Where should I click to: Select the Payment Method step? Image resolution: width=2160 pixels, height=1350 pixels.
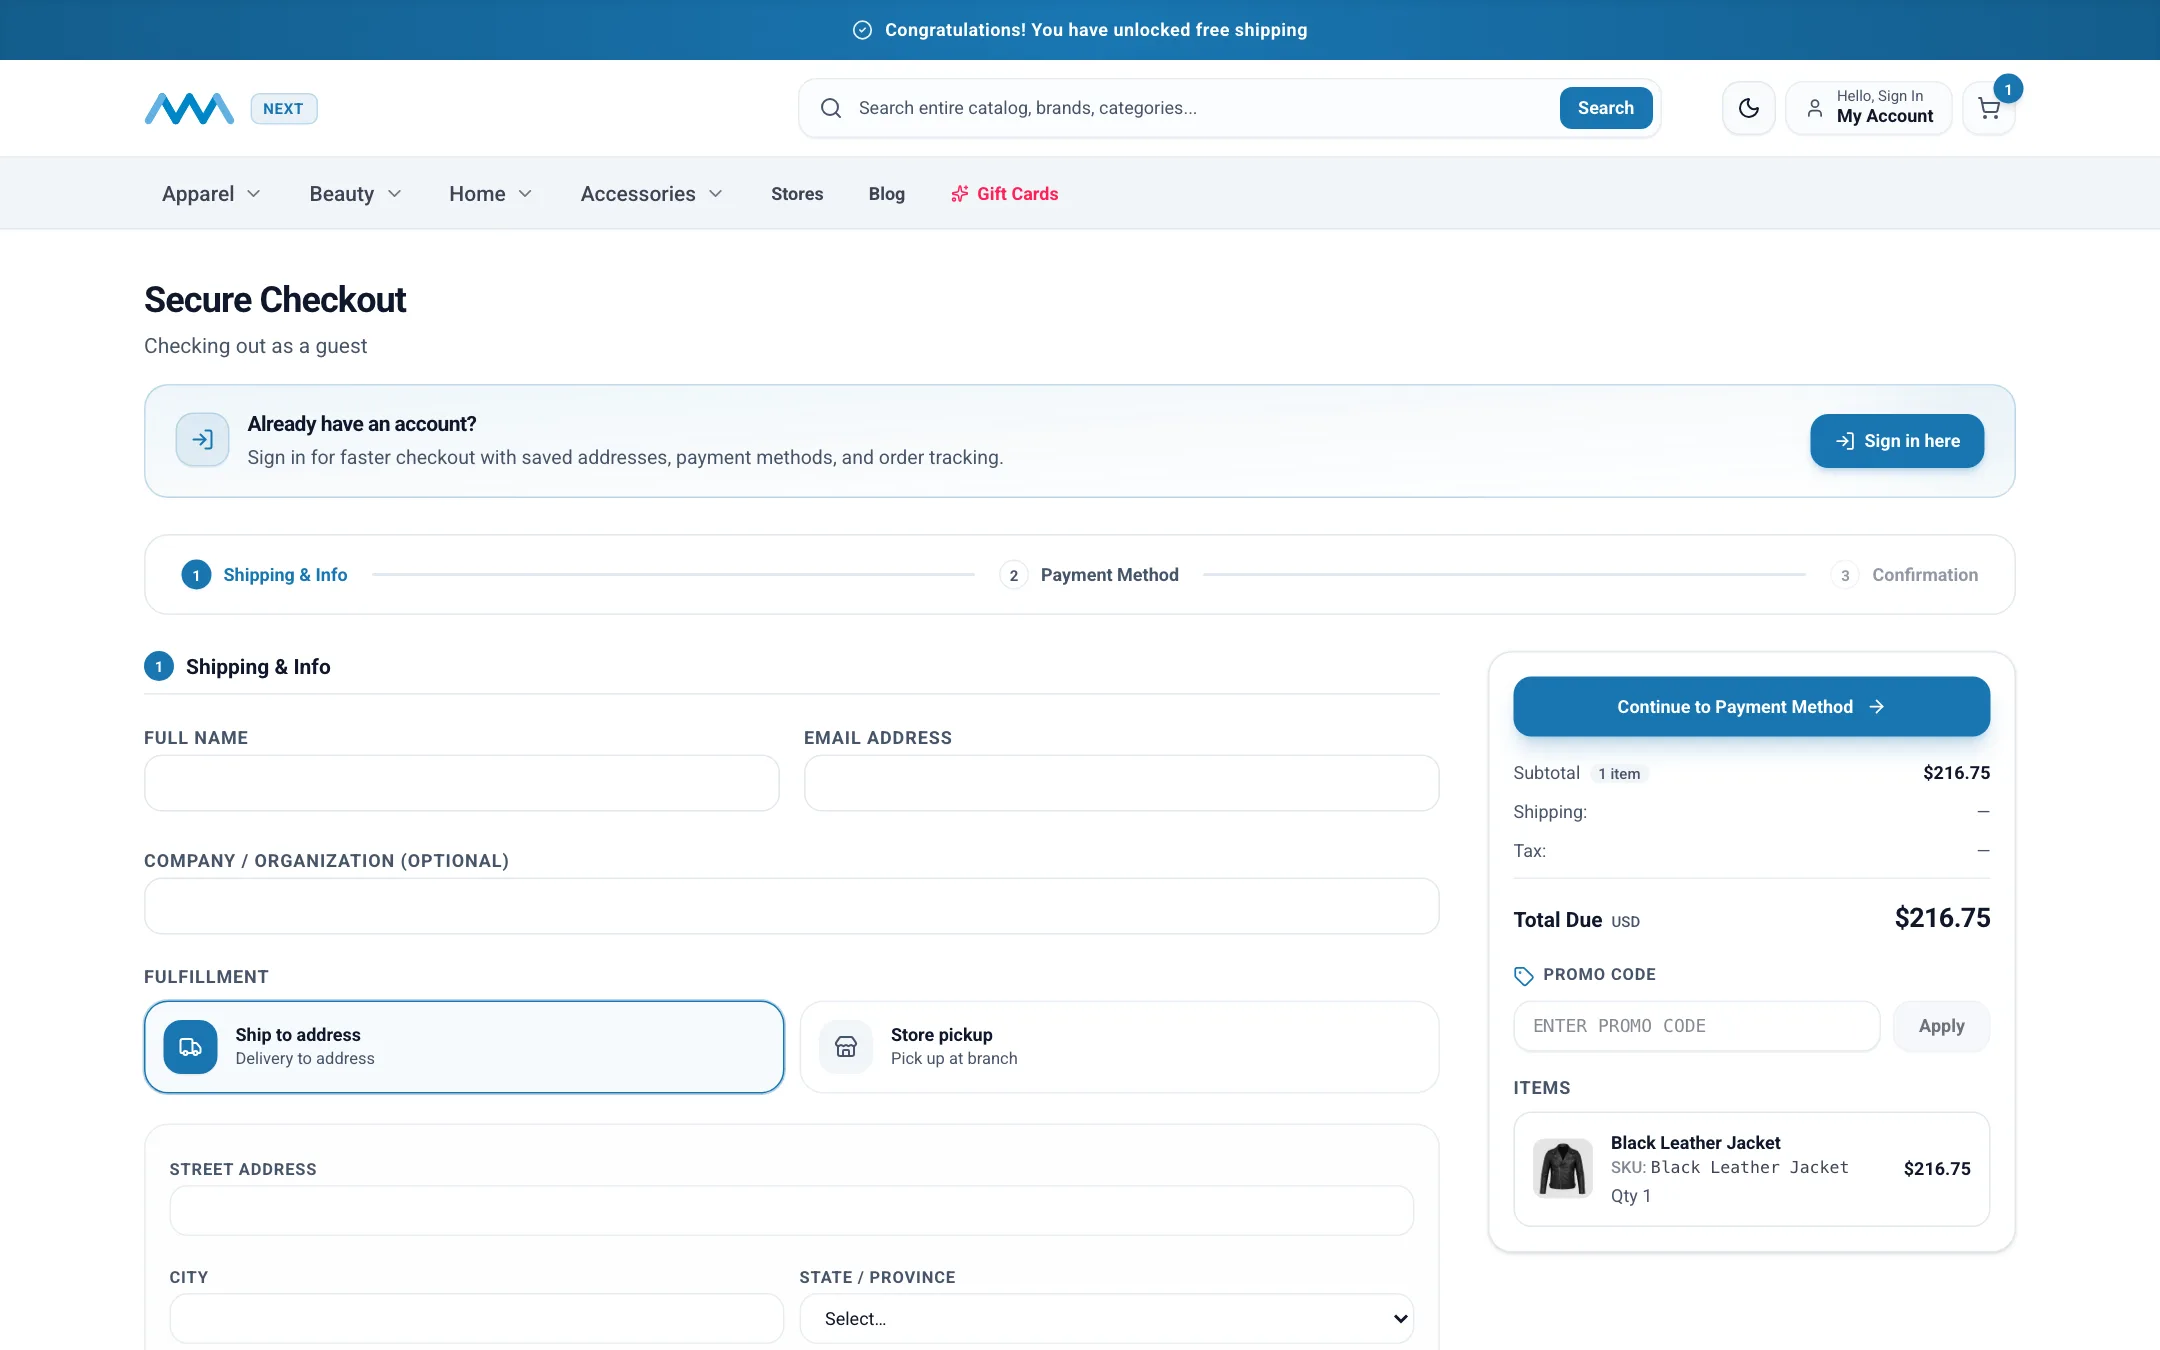[x=1089, y=575]
